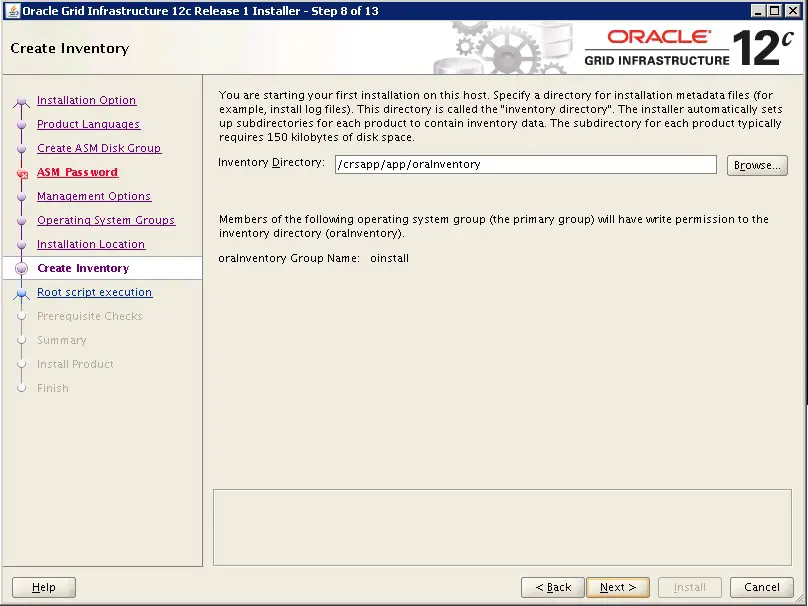
Task: Click the Browse button
Action: pos(757,165)
